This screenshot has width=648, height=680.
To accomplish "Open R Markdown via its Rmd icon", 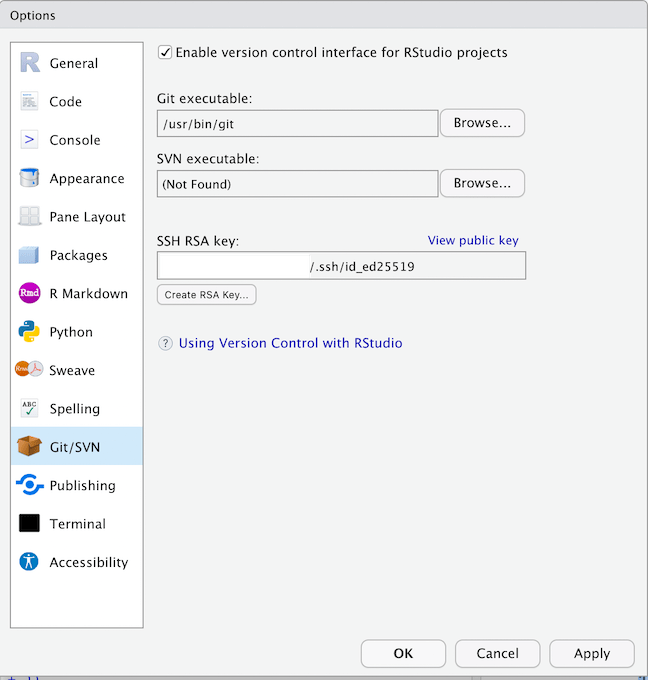I will (x=30, y=294).
